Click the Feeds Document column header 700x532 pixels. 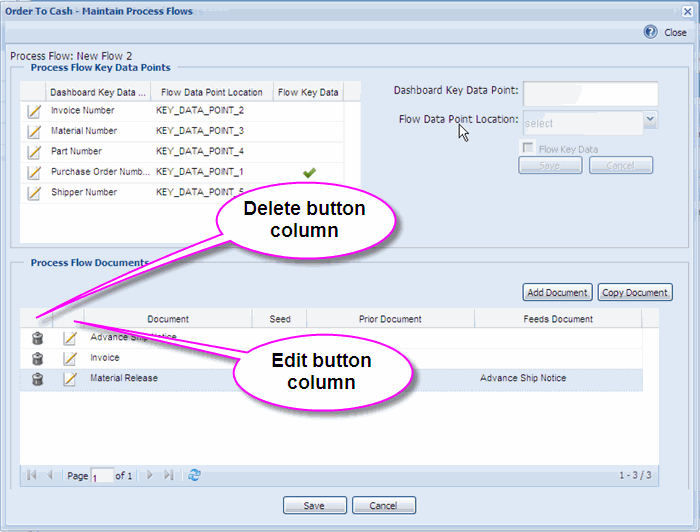coord(558,319)
